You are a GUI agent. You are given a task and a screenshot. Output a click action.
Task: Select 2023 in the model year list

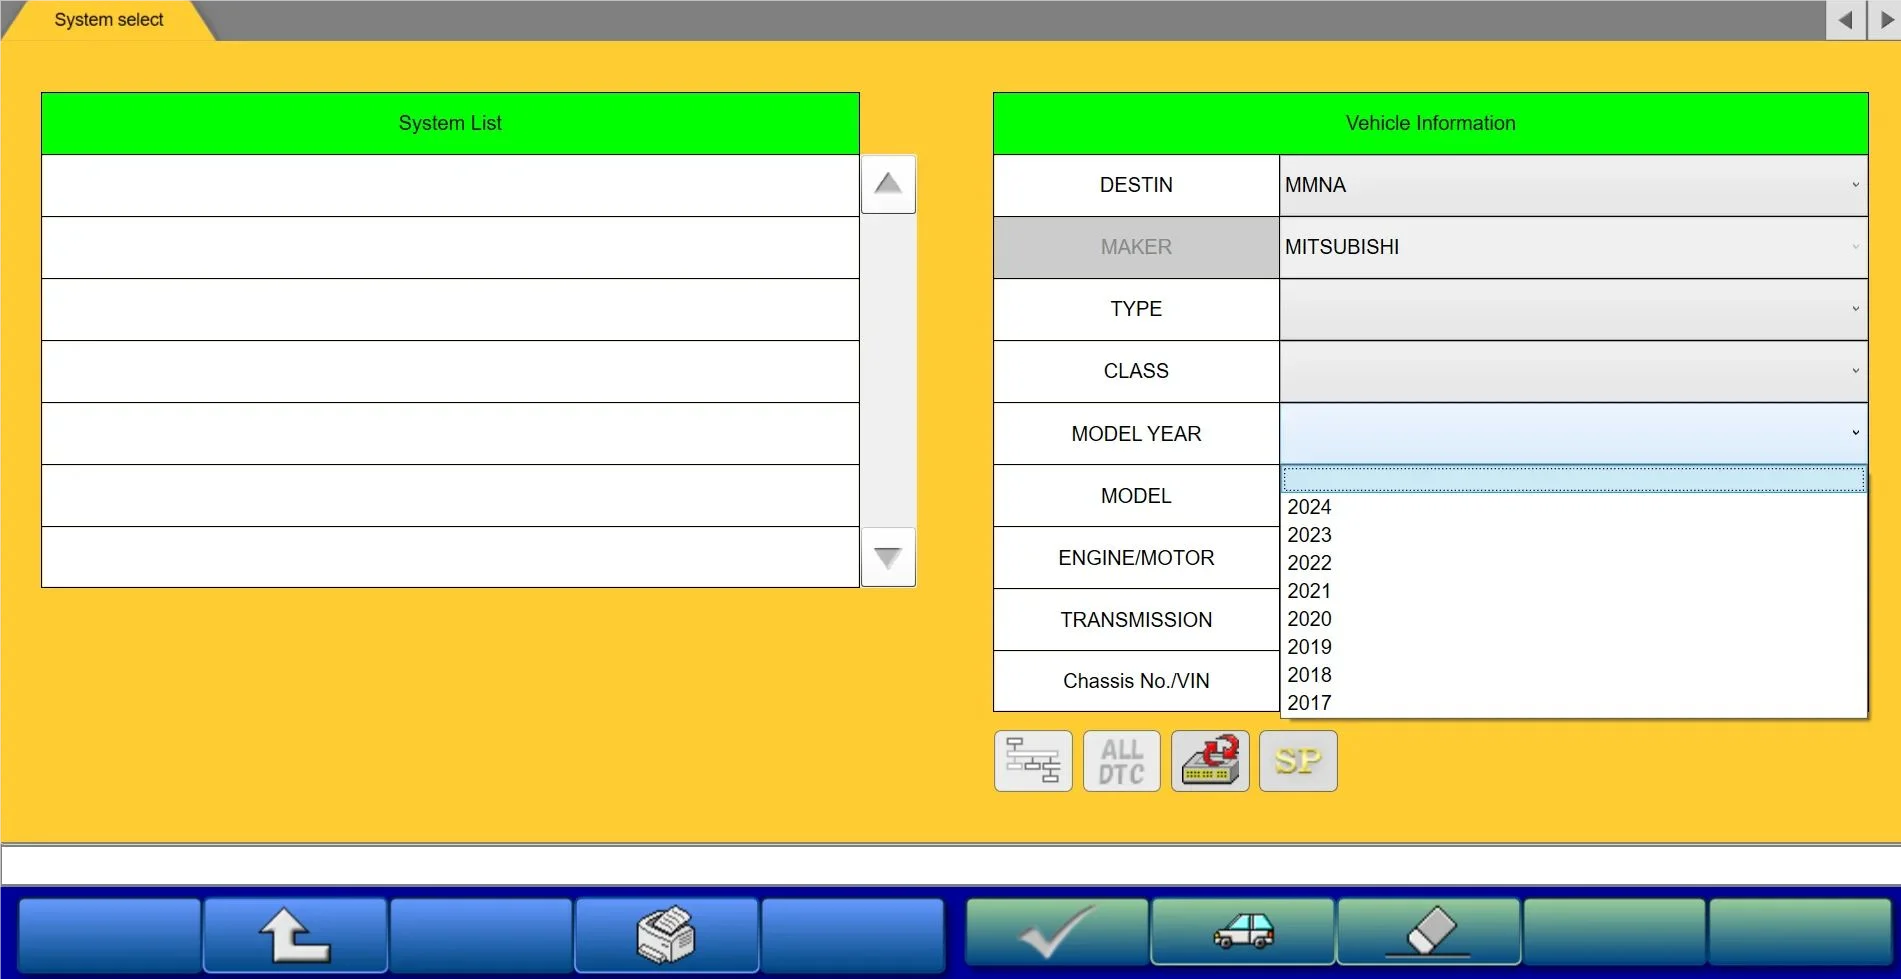1573,535
